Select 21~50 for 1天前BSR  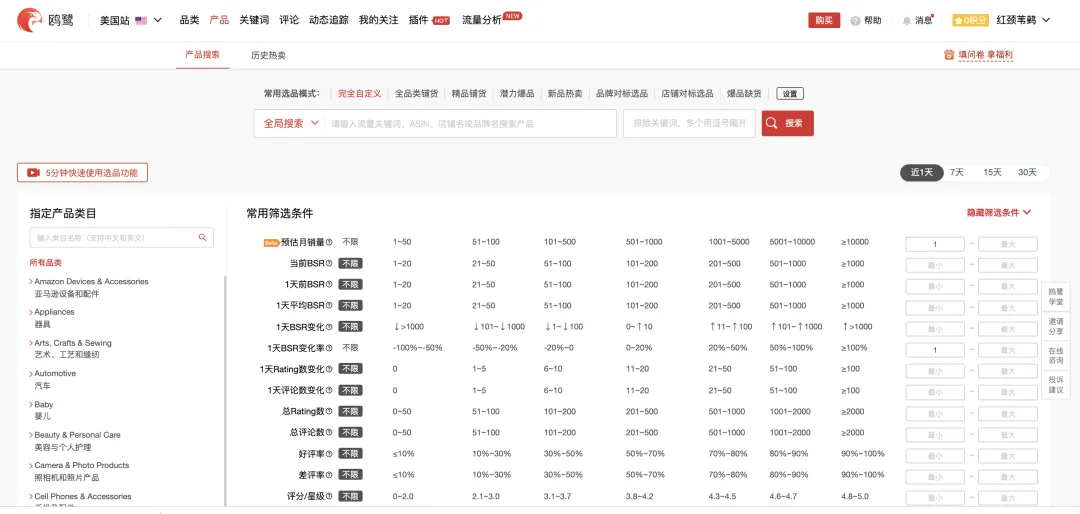tap(484, 285)
